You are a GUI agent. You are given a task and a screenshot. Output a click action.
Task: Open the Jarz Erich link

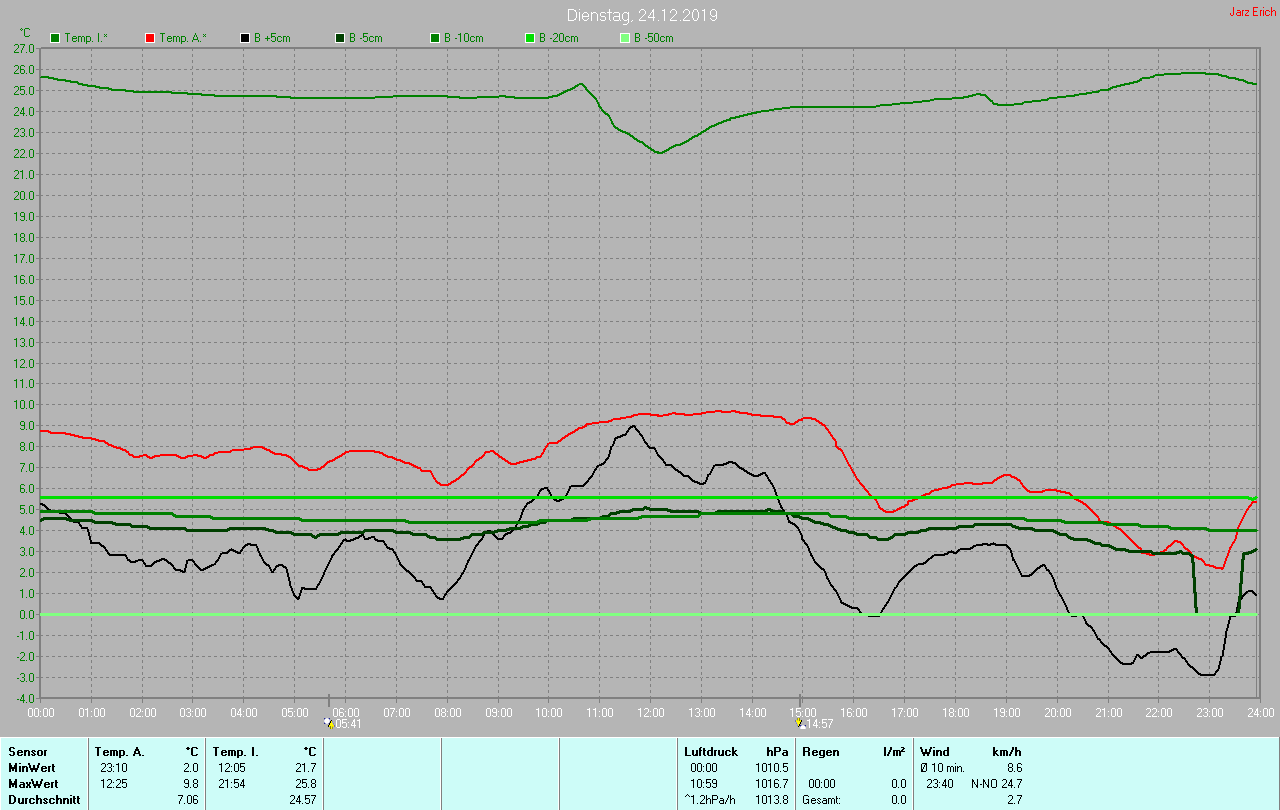(x=1252, y=12)
